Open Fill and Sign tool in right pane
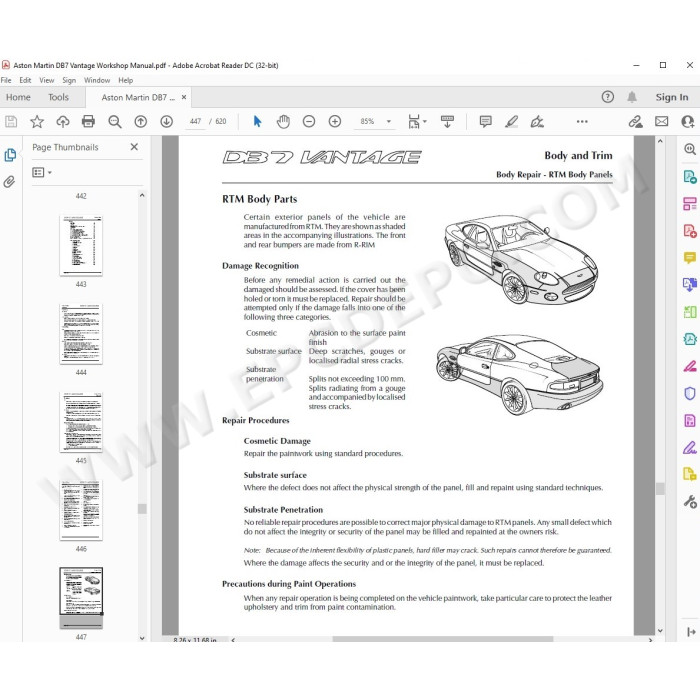700x700 pixels. click(x=690, y=448)
